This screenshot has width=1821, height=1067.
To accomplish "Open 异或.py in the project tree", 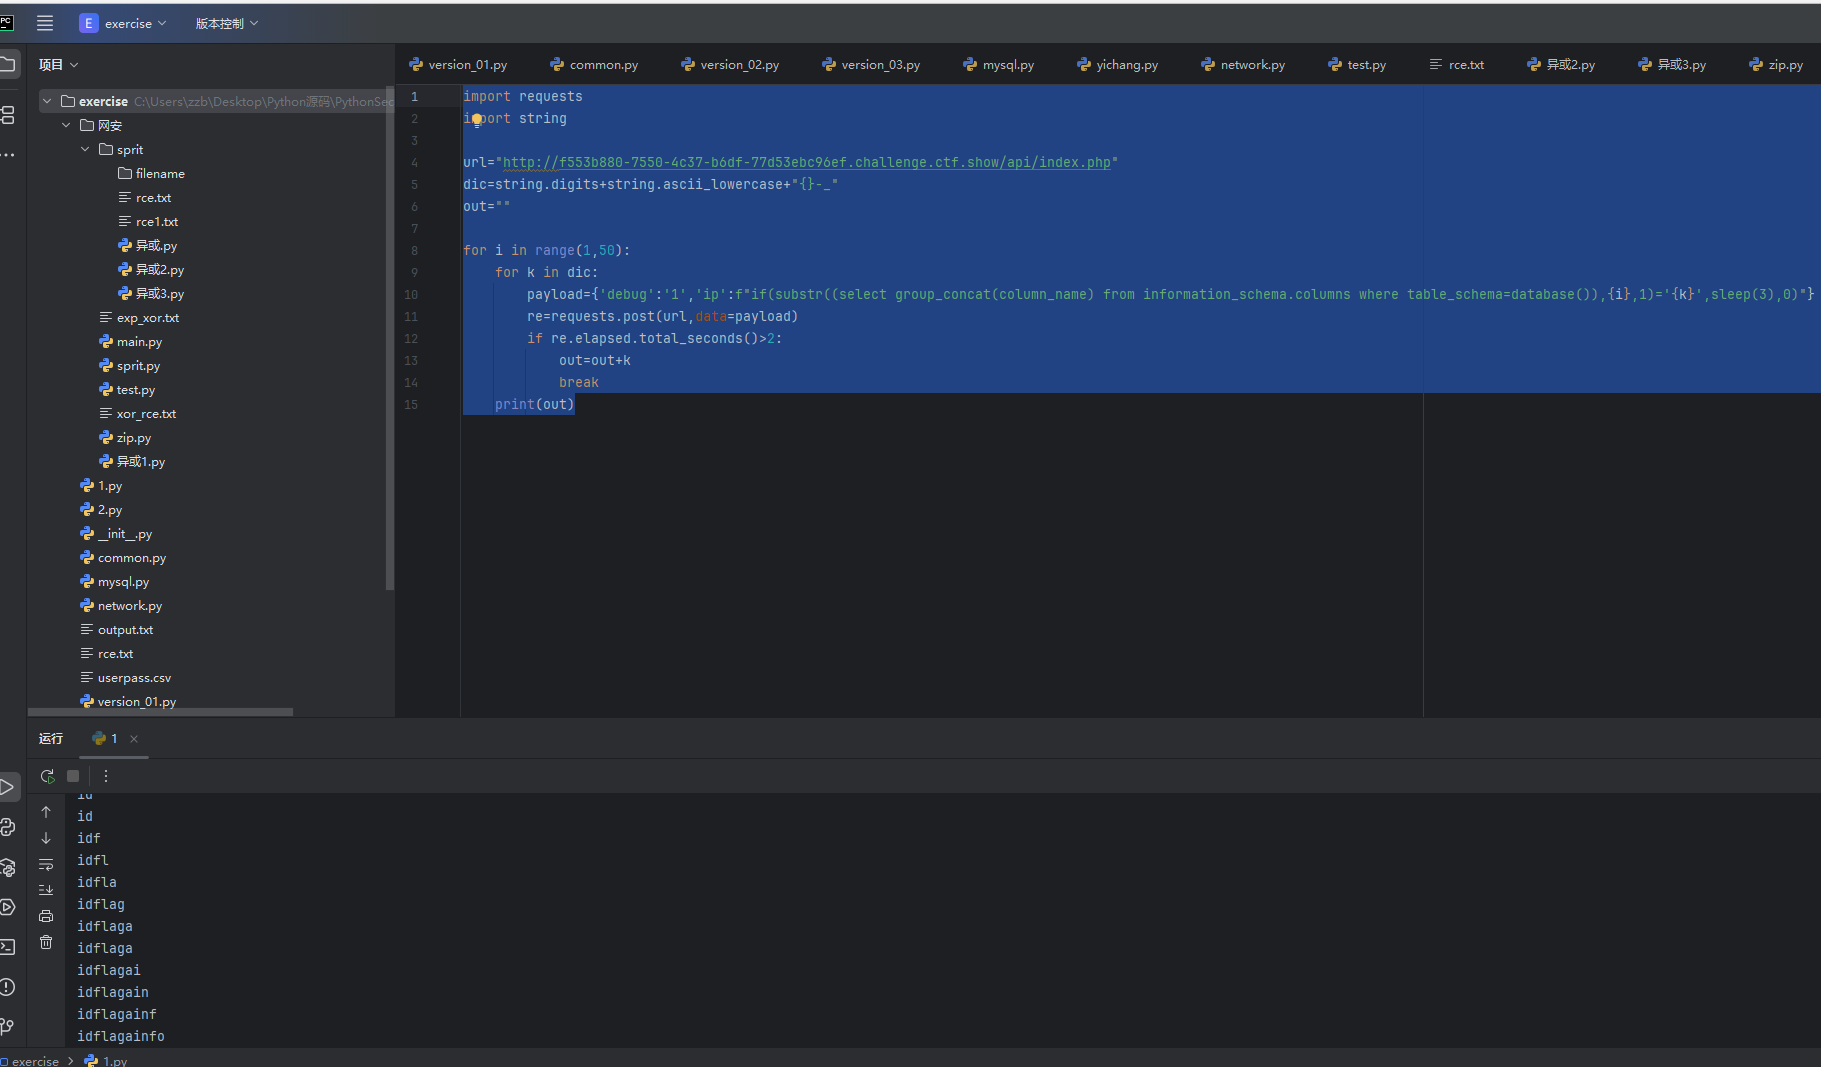I will click(x=147, y=245).
